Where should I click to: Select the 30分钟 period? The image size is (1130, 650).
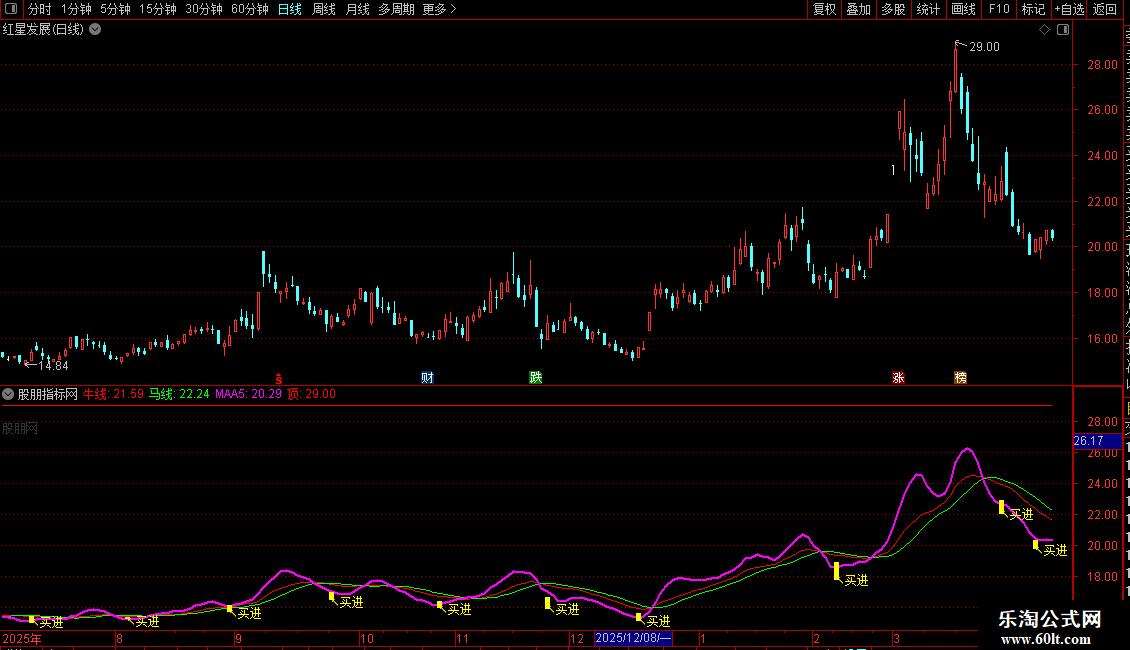click(x=204, y=9)
